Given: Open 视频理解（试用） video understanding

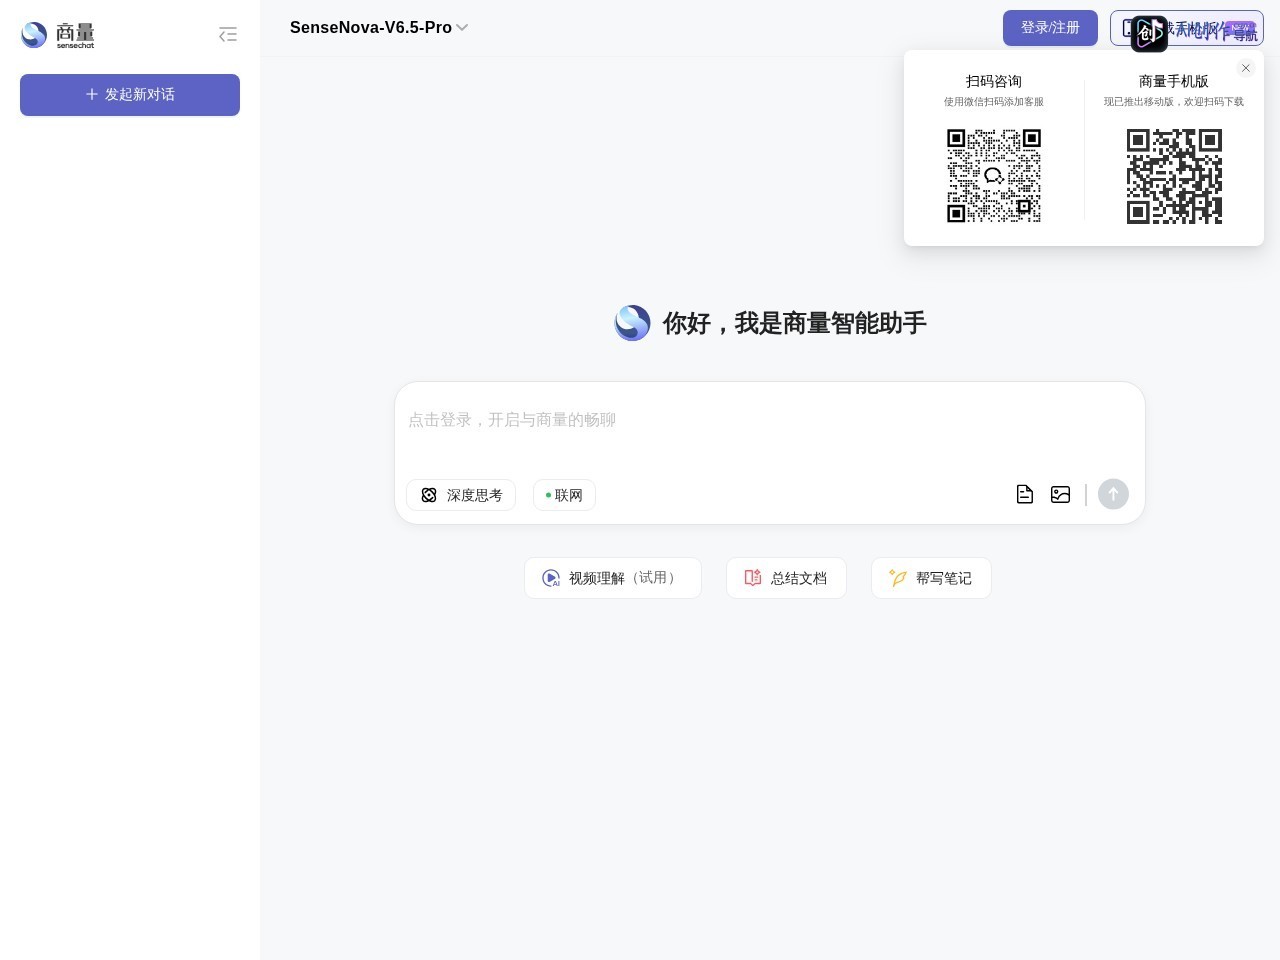Looking at the screenshot, I should click(613, 578).
